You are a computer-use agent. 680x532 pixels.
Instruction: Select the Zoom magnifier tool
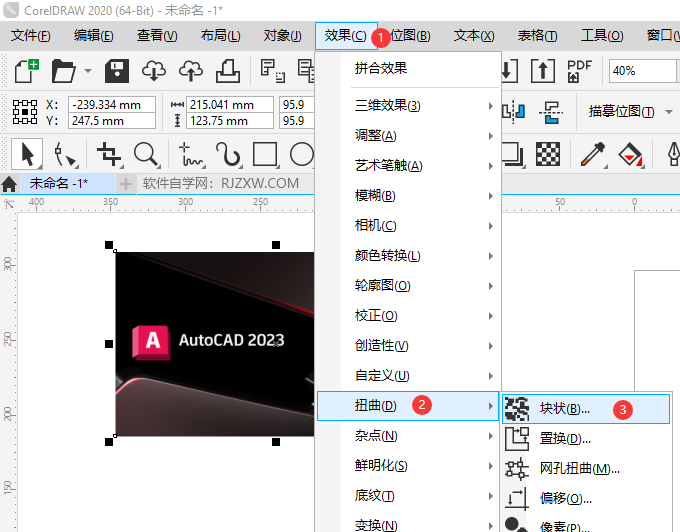click(x=146, y=154)
